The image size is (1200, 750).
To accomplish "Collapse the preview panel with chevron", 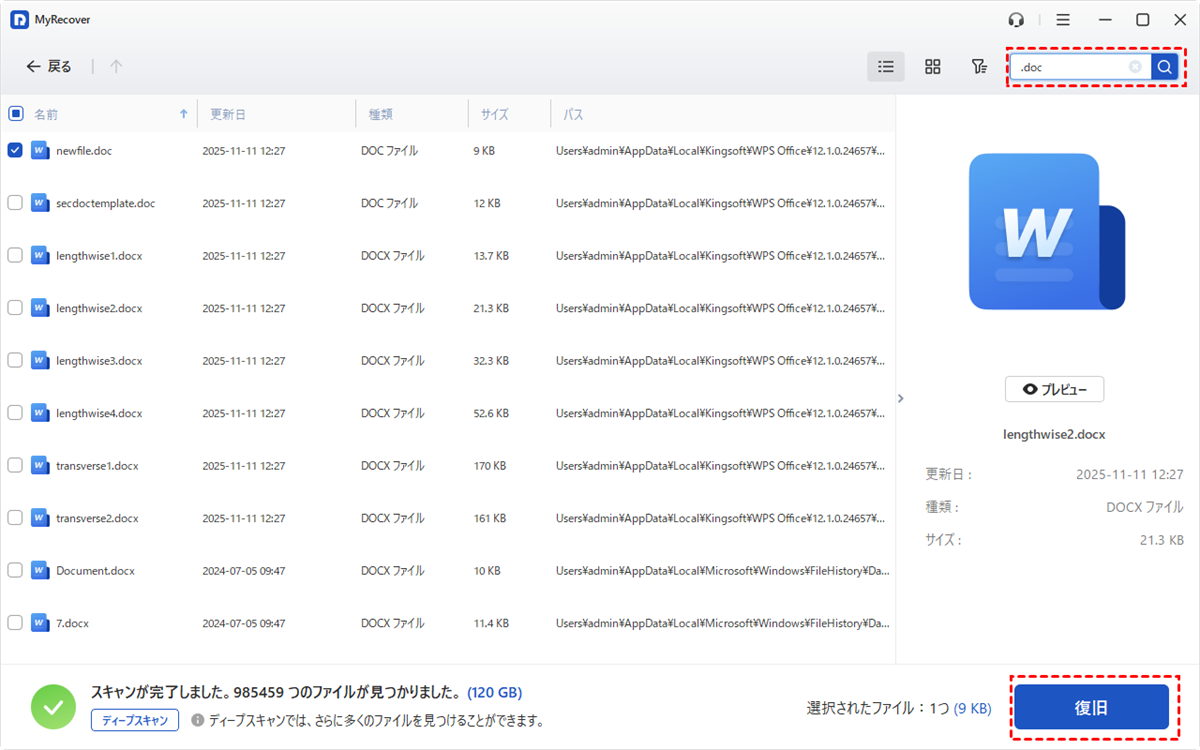I will coord(900,398).
